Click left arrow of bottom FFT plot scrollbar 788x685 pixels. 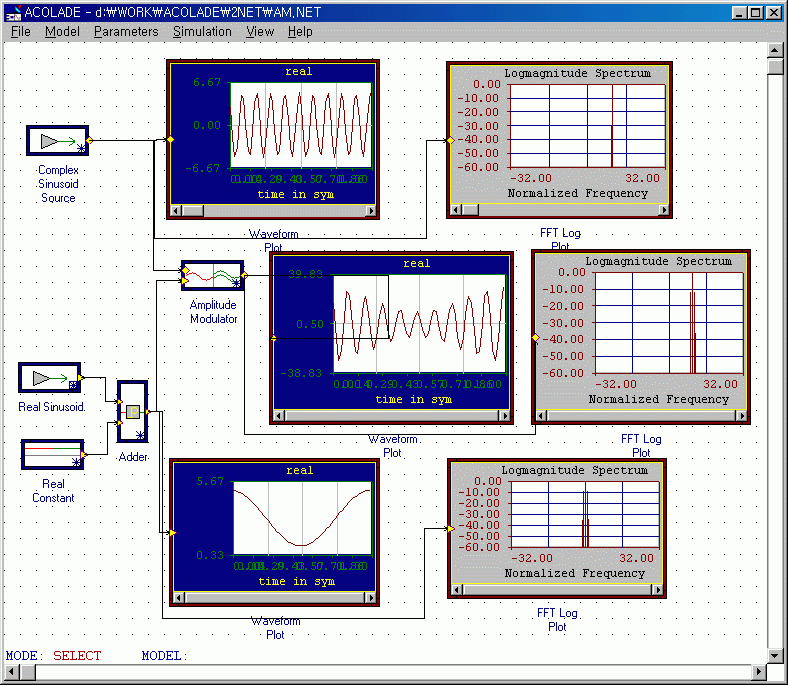tap(457, 590)
